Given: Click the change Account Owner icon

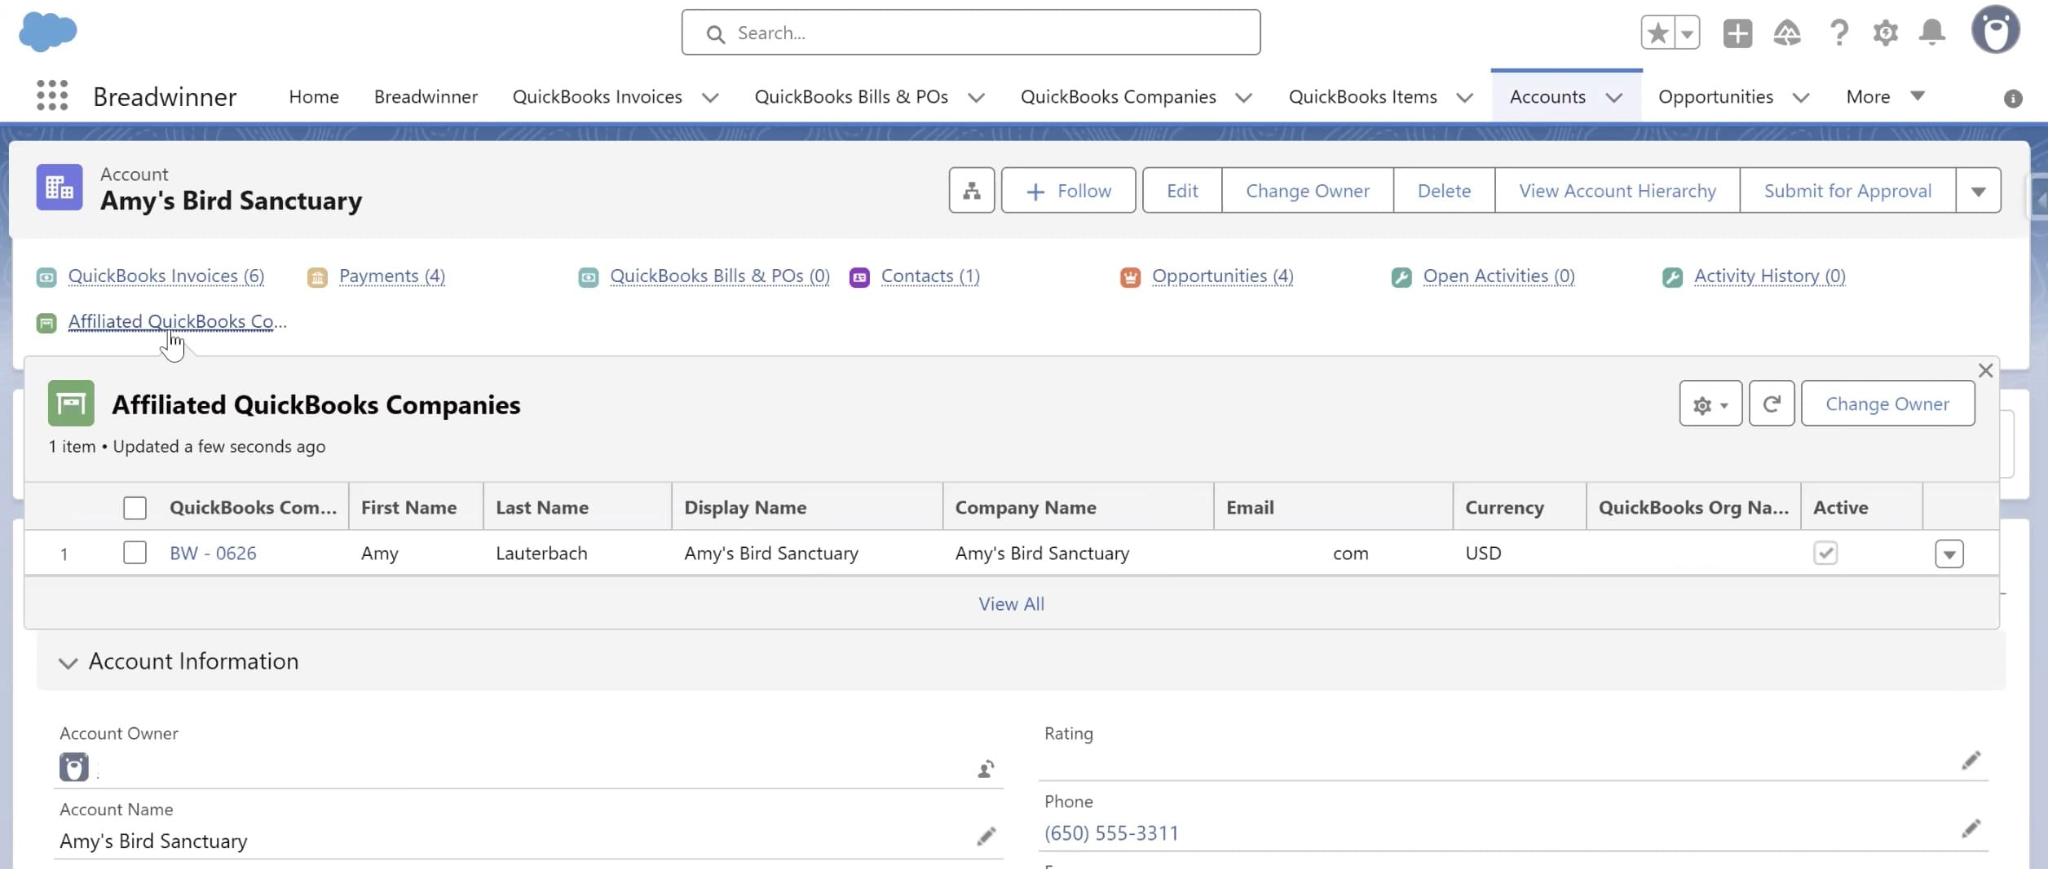Looking at the screenshot, I should click(986, 769).
